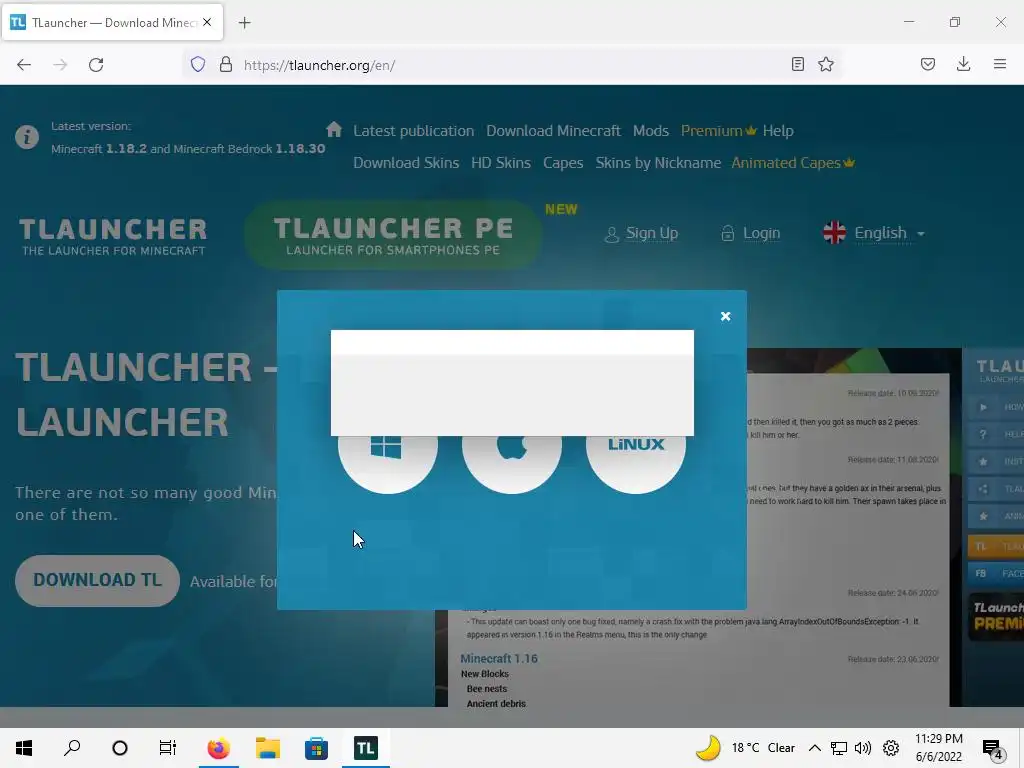
Task: Open the notification center icon
Action: pyautogui.click(x=993, y=749)
